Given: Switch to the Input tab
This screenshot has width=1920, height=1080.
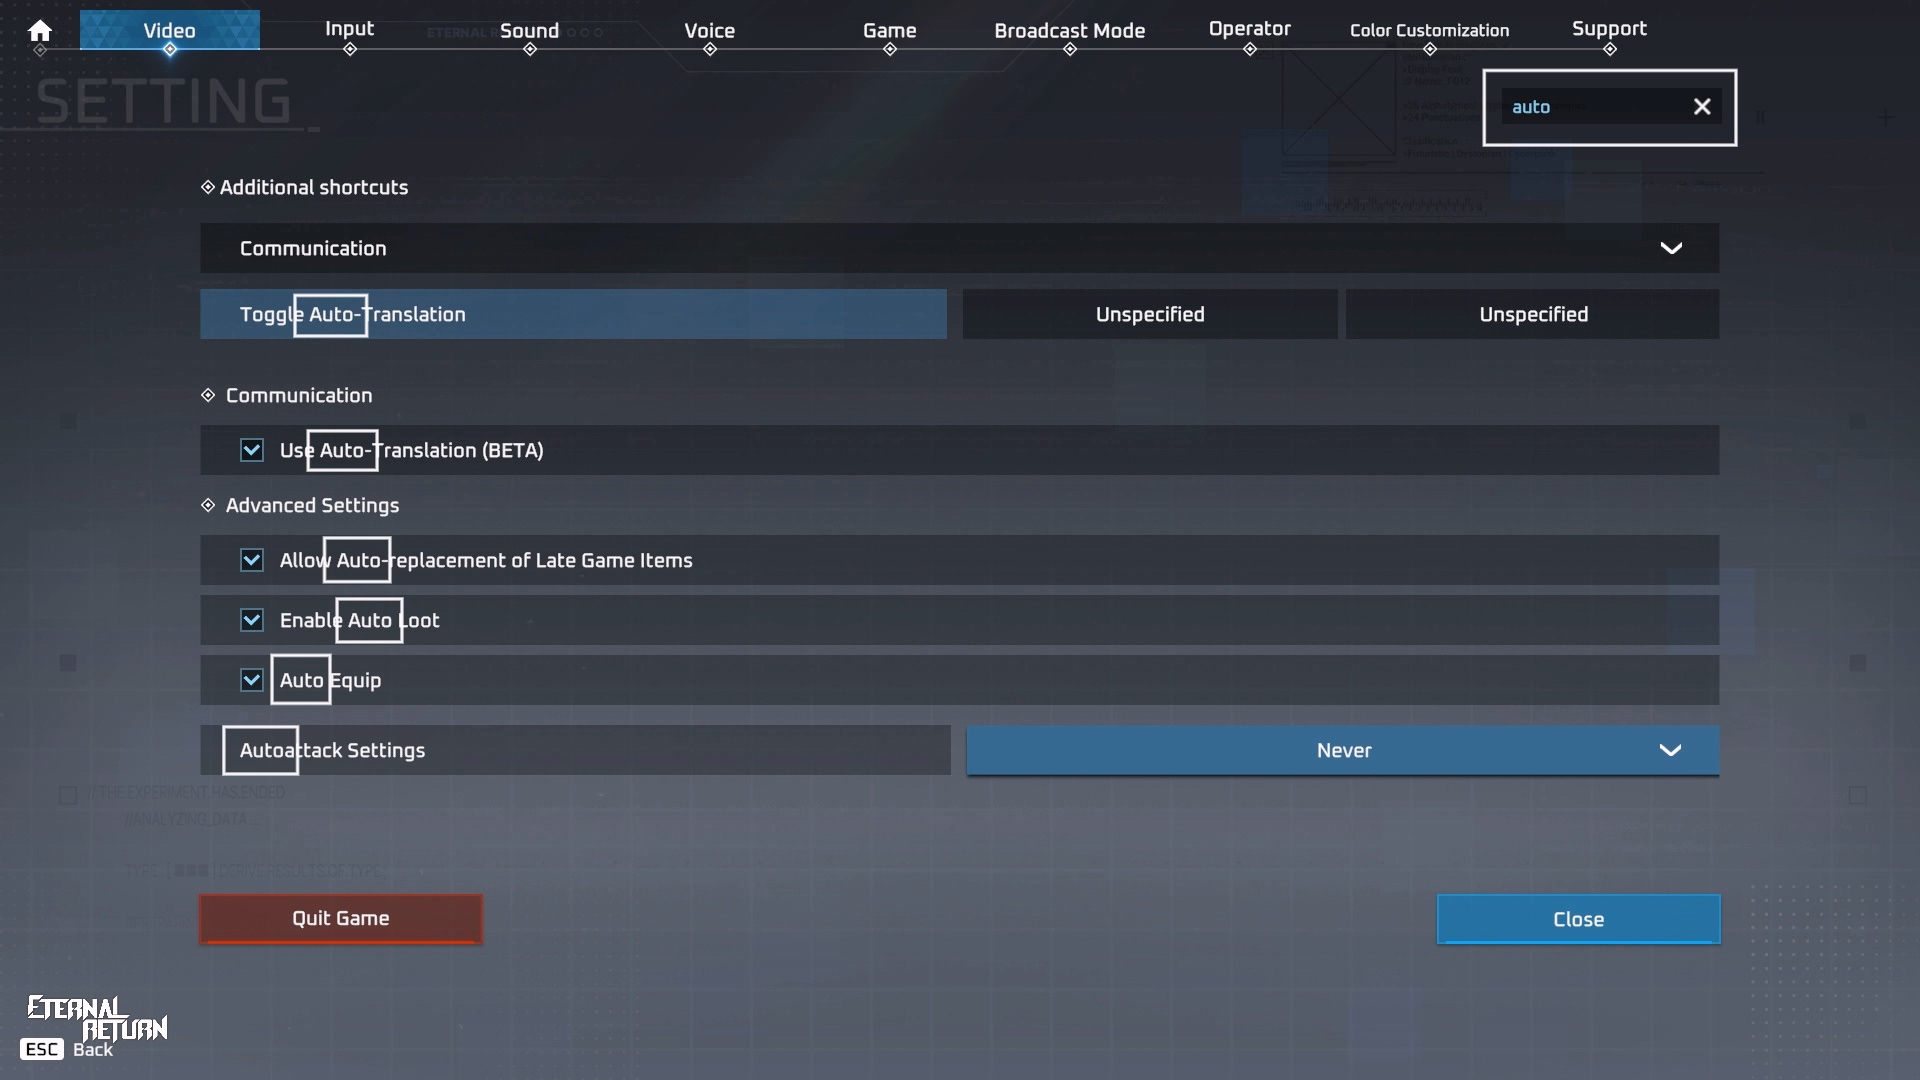Looking at the screenshot, I should (x=349, y=29).
